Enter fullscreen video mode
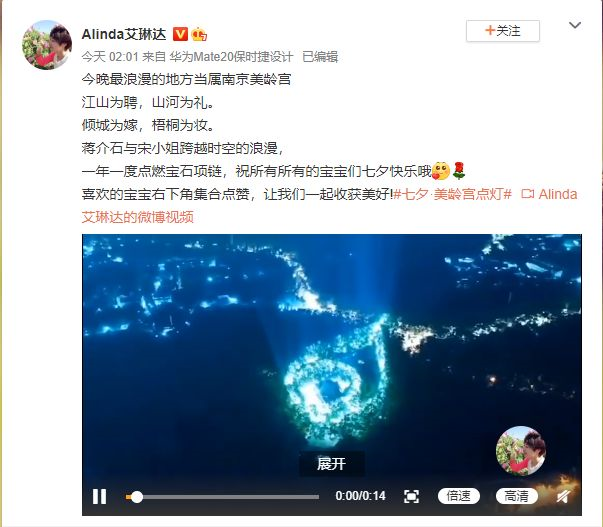Screen dimensions: 603x527 point(411,497)
